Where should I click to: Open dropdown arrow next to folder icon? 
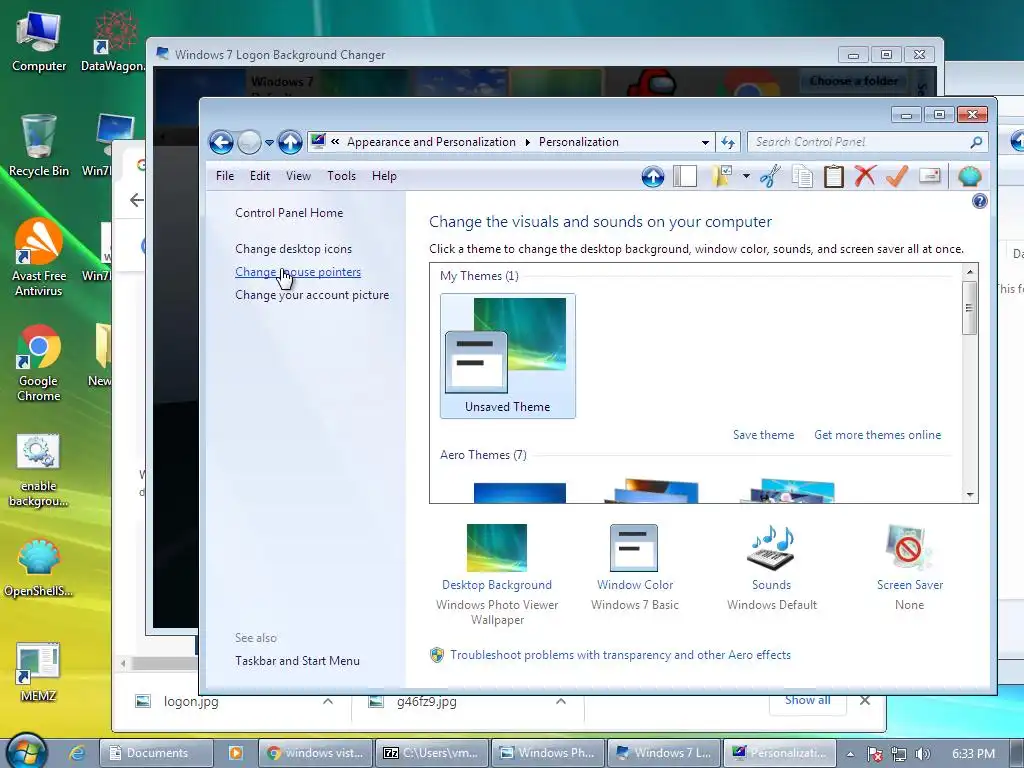746,176
